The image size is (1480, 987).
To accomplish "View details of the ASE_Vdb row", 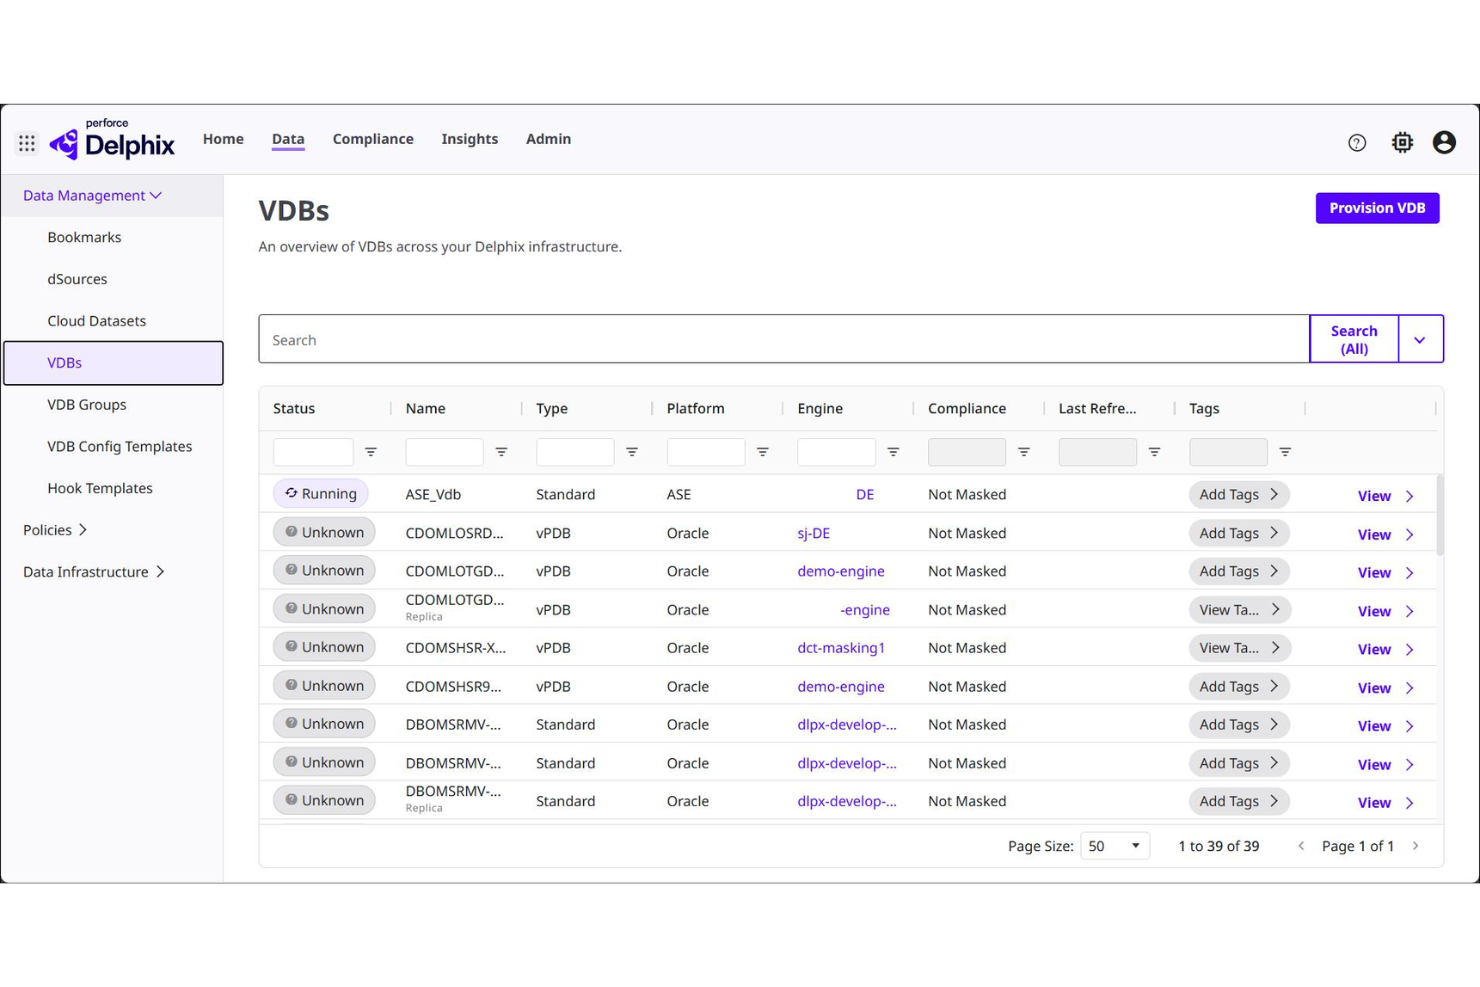I will tap(1386, 496).
